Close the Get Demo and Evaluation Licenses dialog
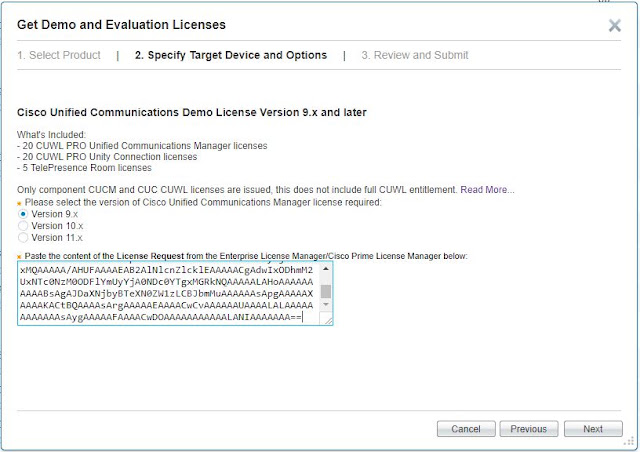The image size is (640, 452). point(614,25)
